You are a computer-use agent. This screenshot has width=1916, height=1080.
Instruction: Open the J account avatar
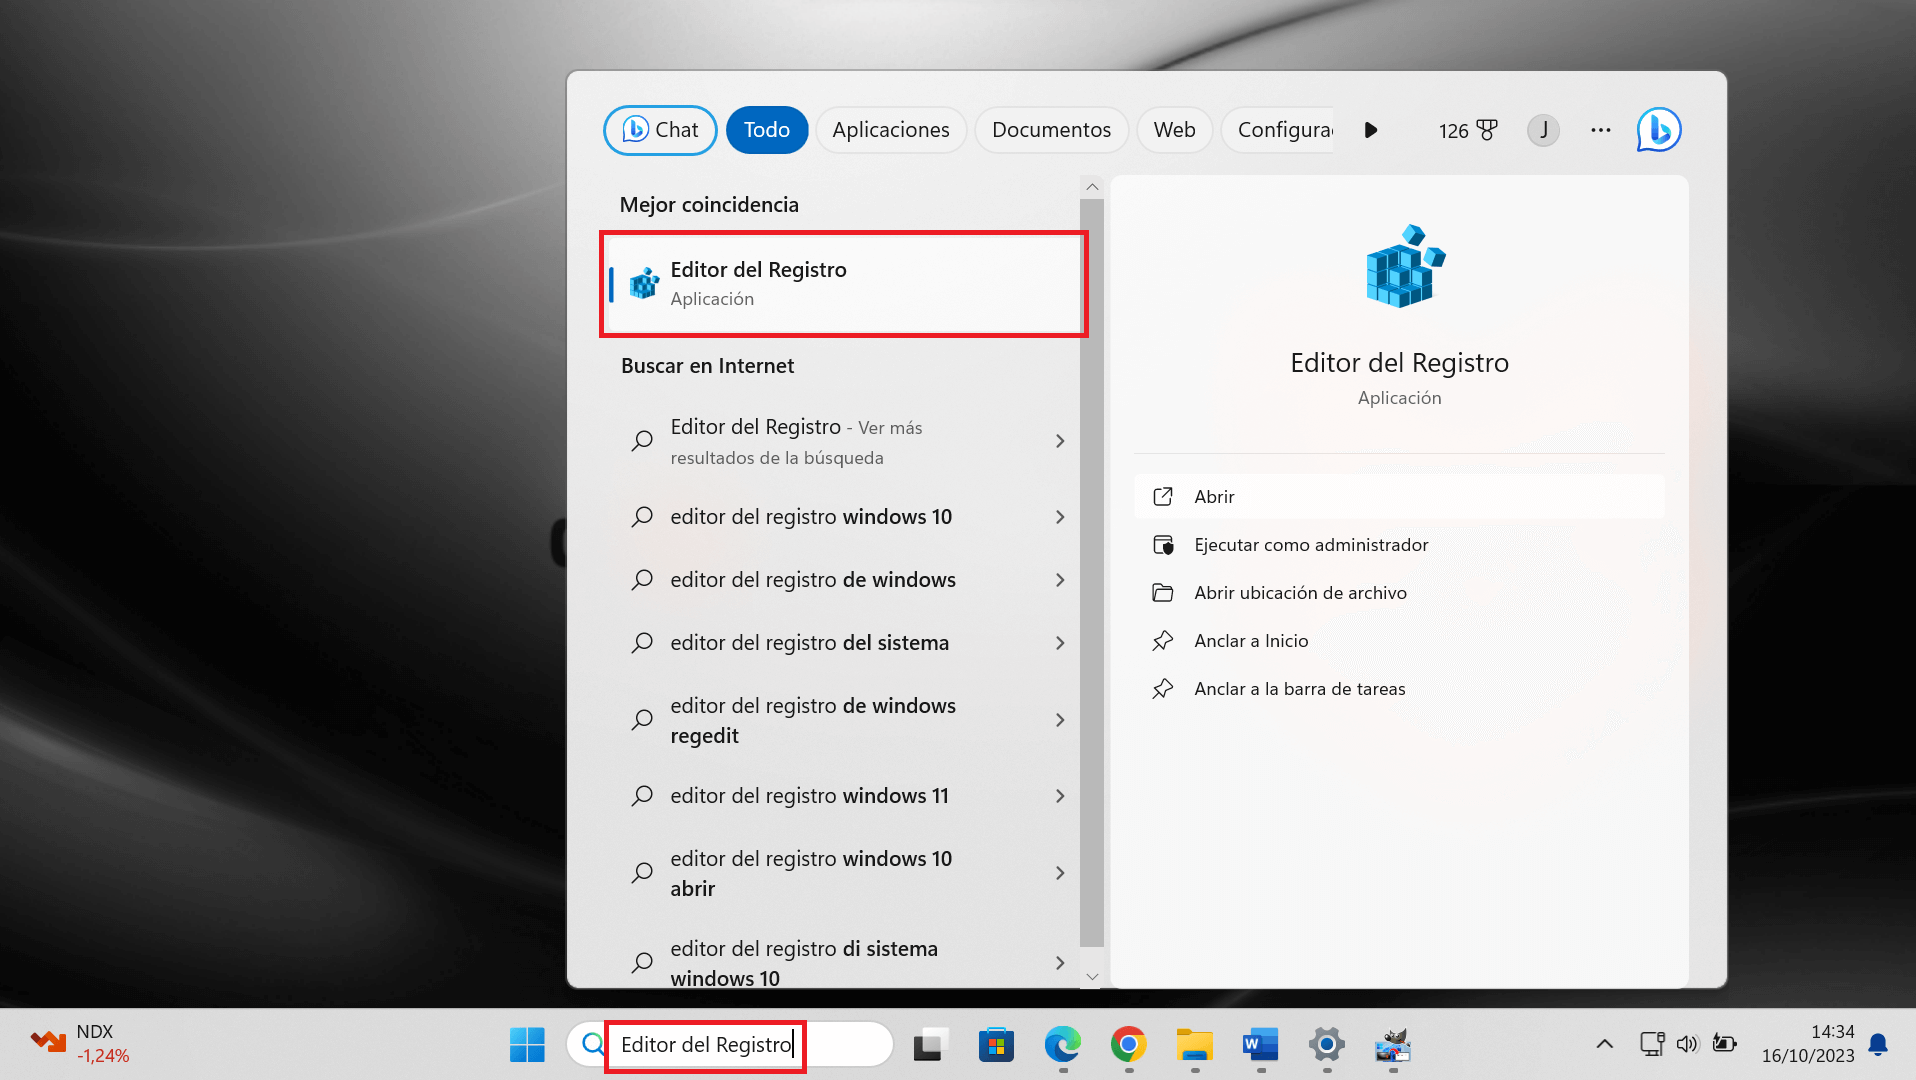pos(1543,130)
